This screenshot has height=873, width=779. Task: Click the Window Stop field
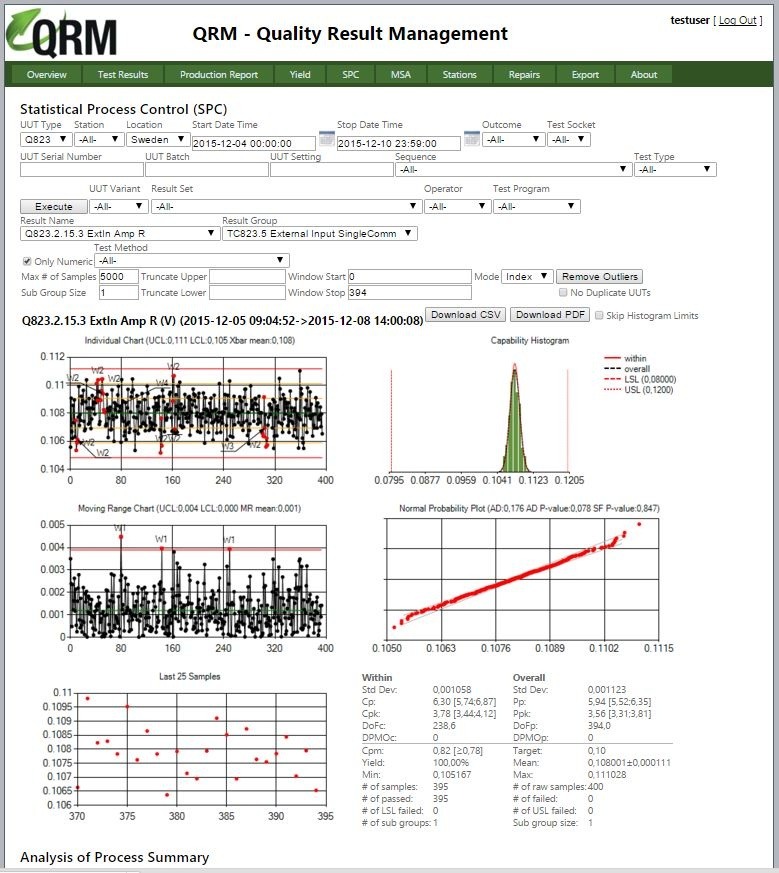(410, 292)
